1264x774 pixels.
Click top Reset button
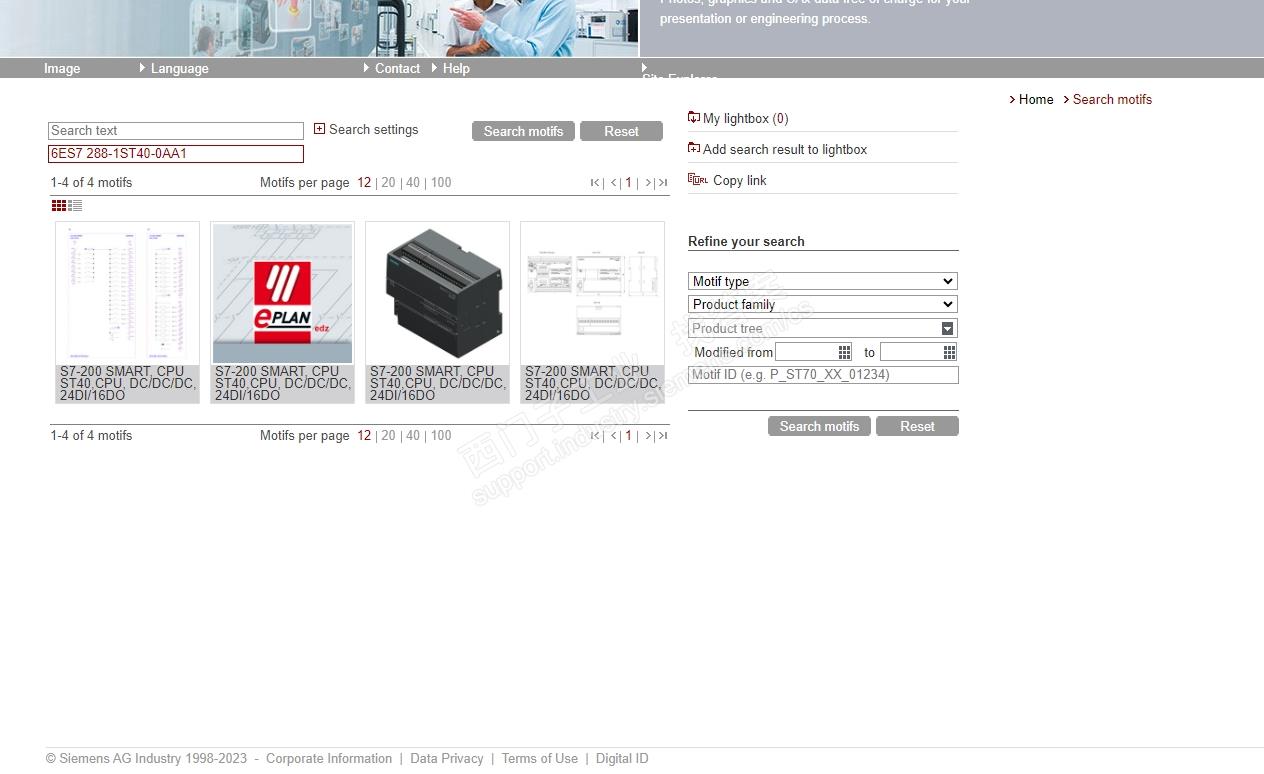pos(621,131)
